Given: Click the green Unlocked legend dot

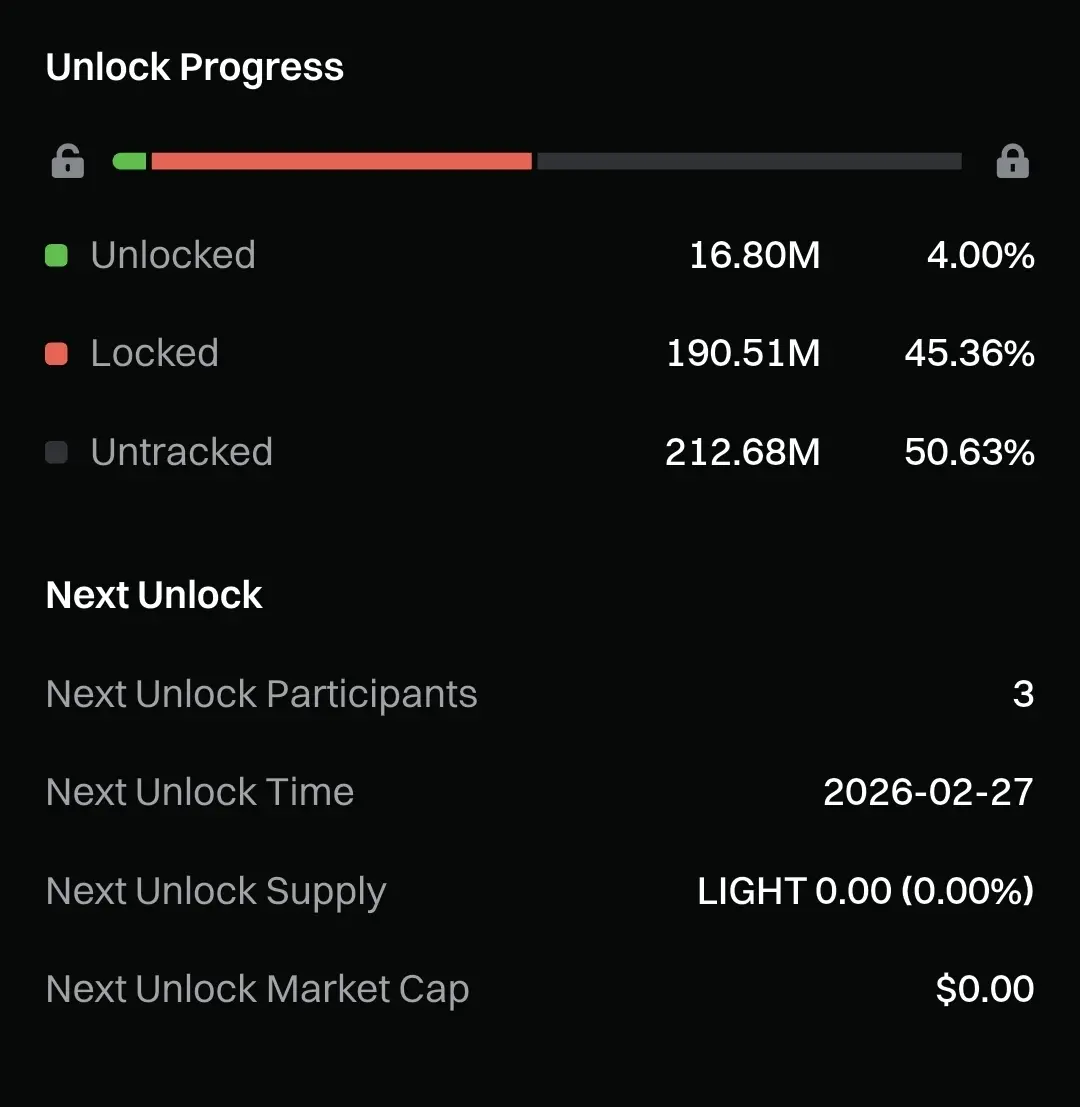Looking at the screenshot, I should 57,256.
